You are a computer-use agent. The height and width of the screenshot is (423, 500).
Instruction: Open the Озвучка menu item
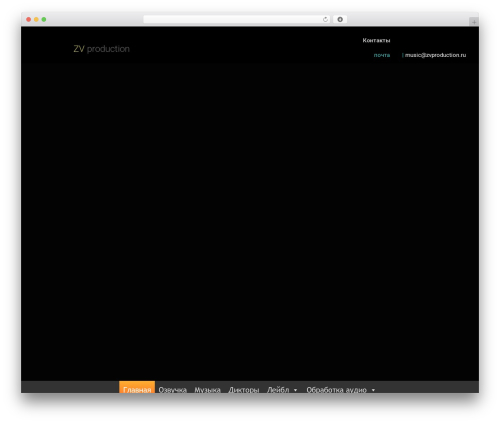click(173, 389)
